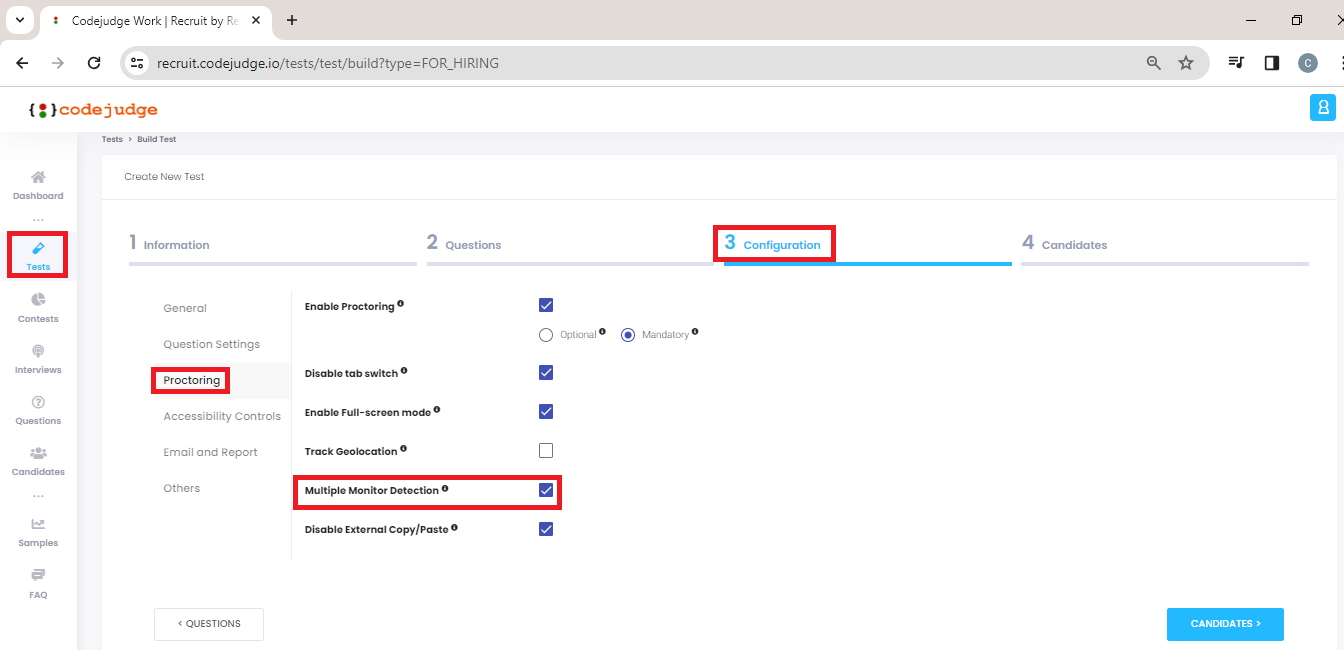Open the Interviews section
The height and width of the screenshot is (650, 1344).
37,360
